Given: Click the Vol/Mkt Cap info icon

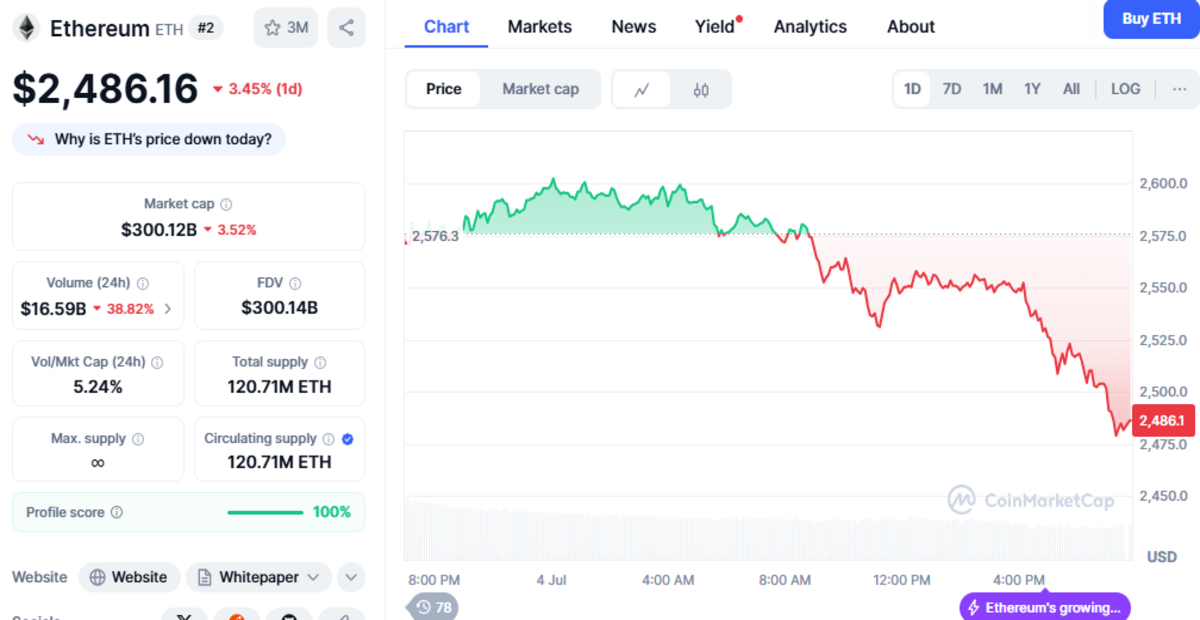Looking at the screenshot, I should 157,362.
